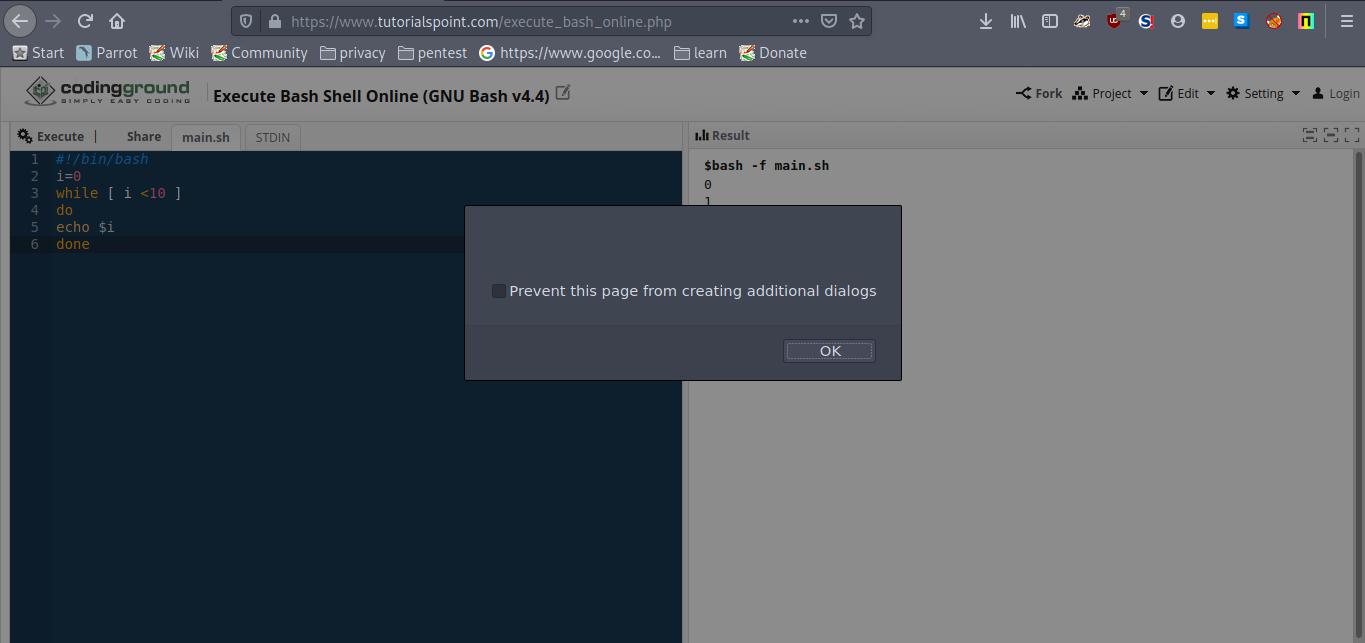1365x643 pixels.
Task: Open the Parrot bookmark
Action: [x=107, y=53]
